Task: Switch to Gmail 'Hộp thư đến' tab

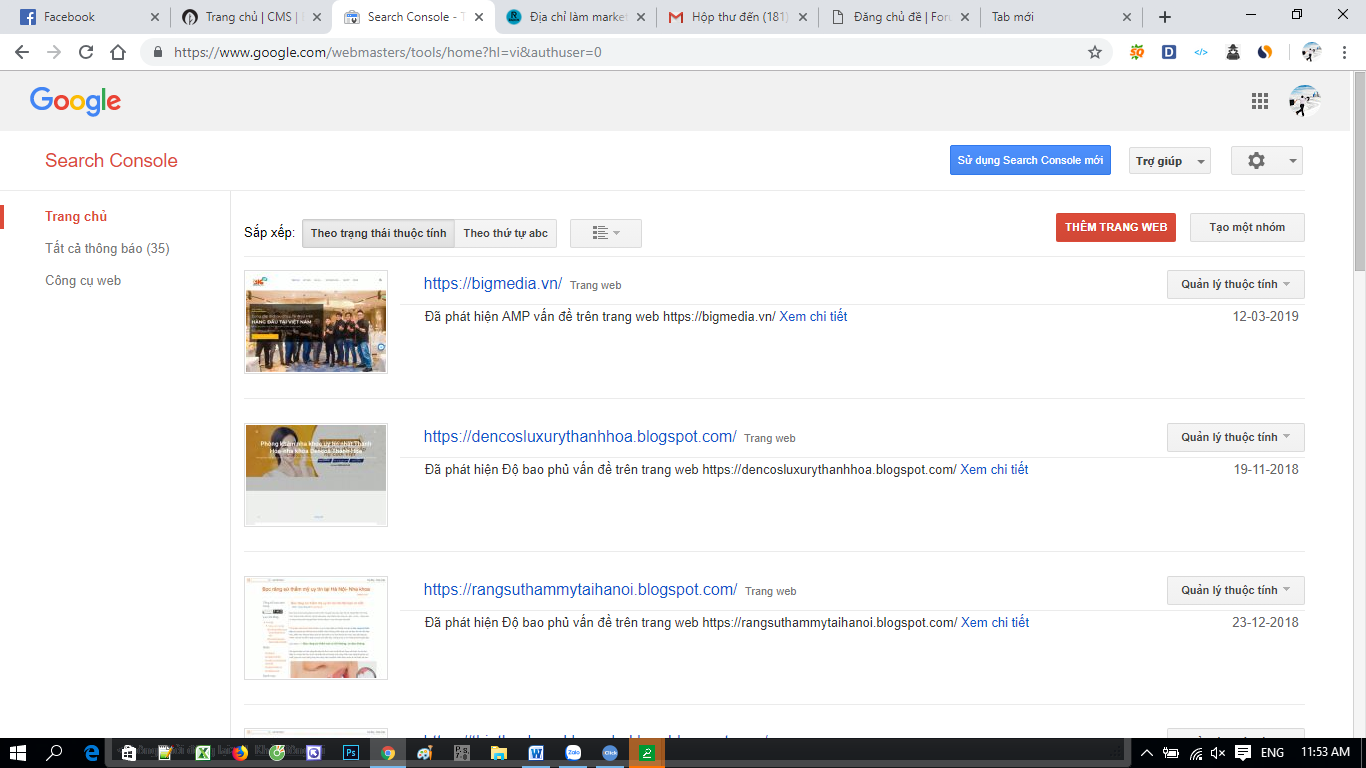Action: (x=736, y=17)
